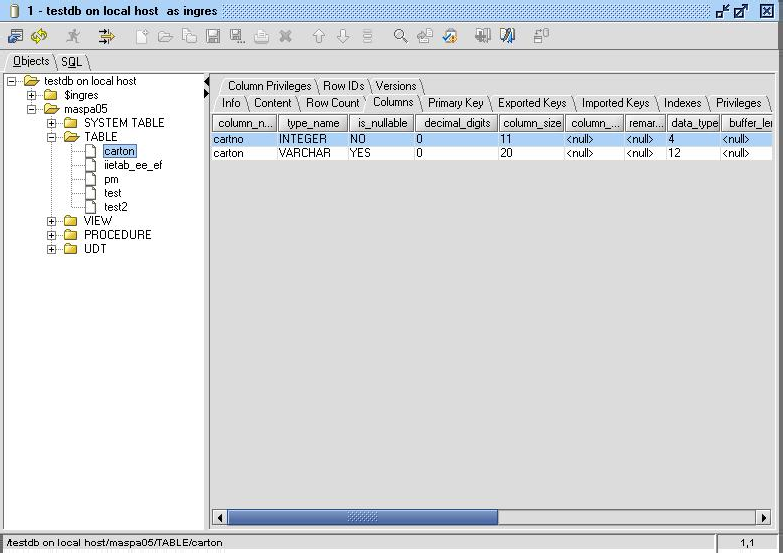The image size is (783, 553).
Task: Open the Info tab
Action: 231,103
